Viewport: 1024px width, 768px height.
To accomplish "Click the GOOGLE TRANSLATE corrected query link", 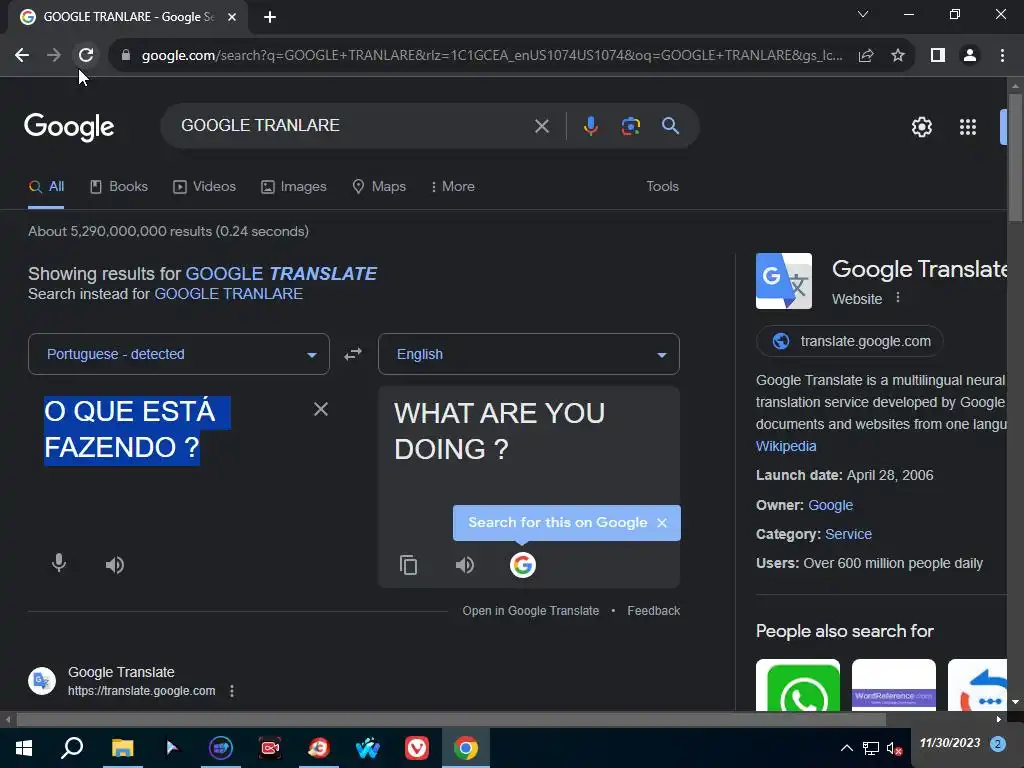I will click(281, 274).
